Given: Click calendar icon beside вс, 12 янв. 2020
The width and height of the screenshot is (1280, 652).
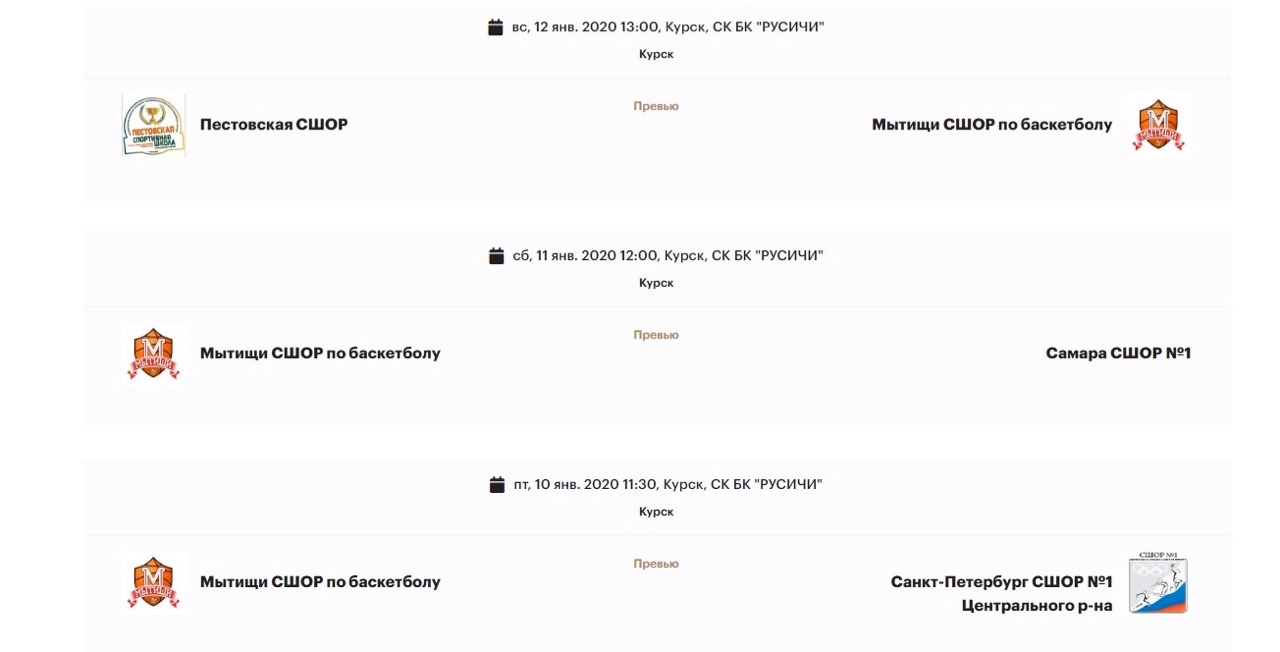Looking at the screenshot, I should coord(496,27).
